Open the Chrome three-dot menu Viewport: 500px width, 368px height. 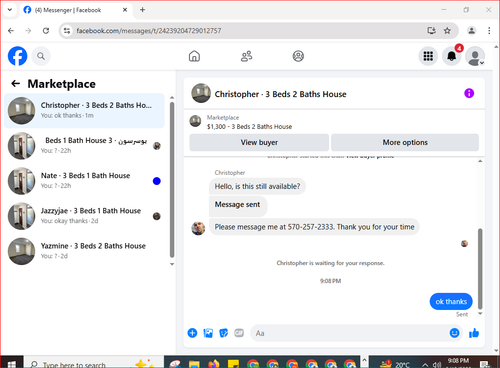(489, 31)
